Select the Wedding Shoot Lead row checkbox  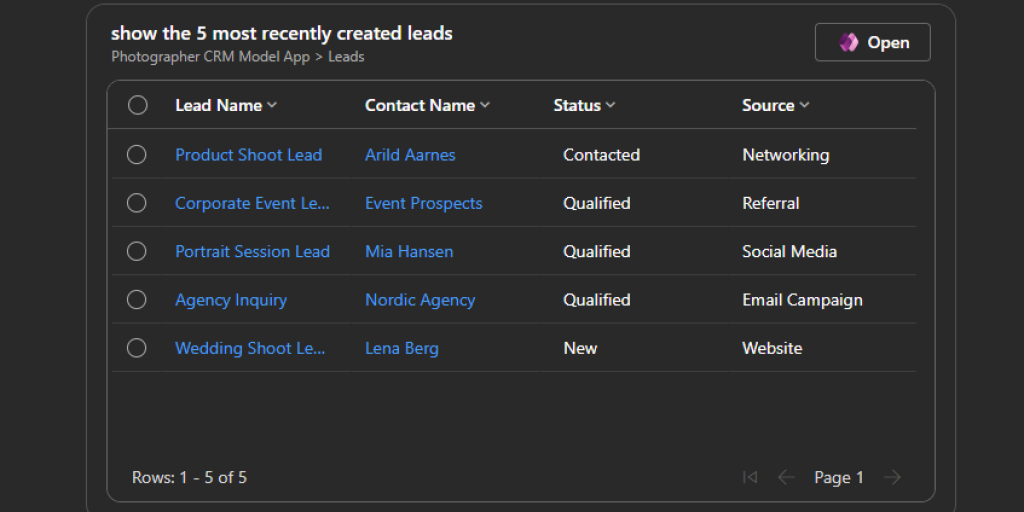tap(136, 348)
